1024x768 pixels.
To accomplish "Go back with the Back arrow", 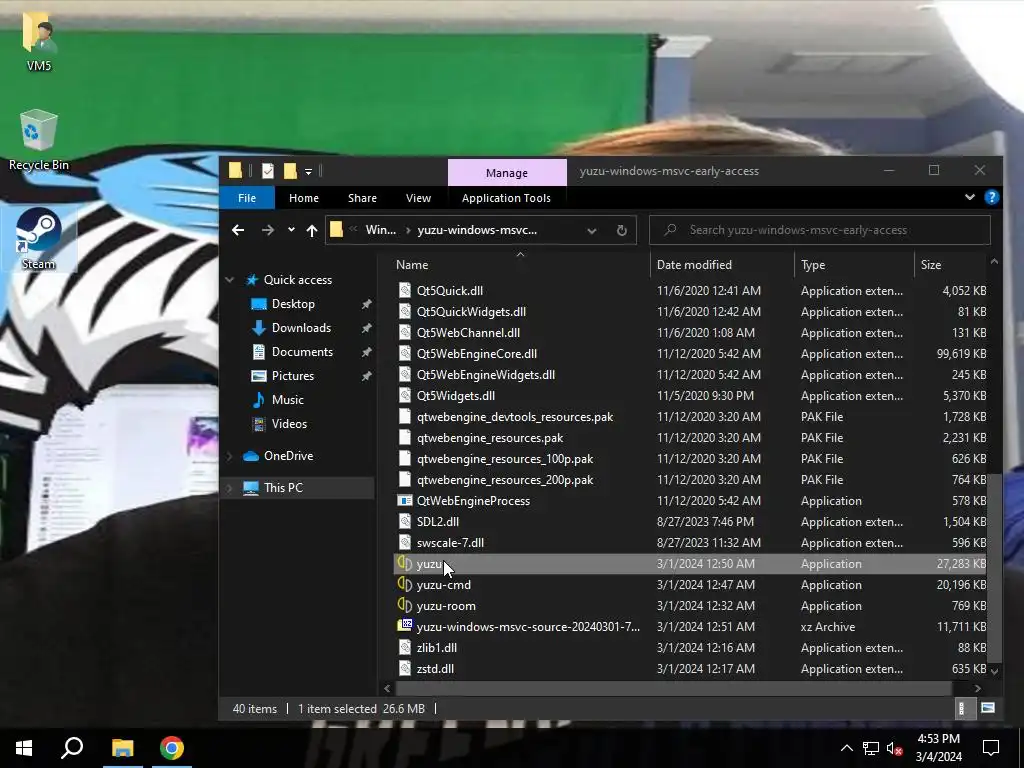I will tap(238, 230).
